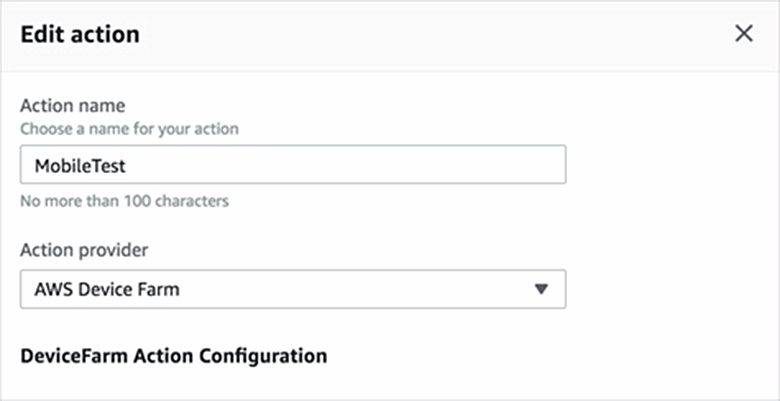This screenshot has width=780, height=401.
Task: Dismiss the dialog with the X icon
Action: tap(744, 34)
